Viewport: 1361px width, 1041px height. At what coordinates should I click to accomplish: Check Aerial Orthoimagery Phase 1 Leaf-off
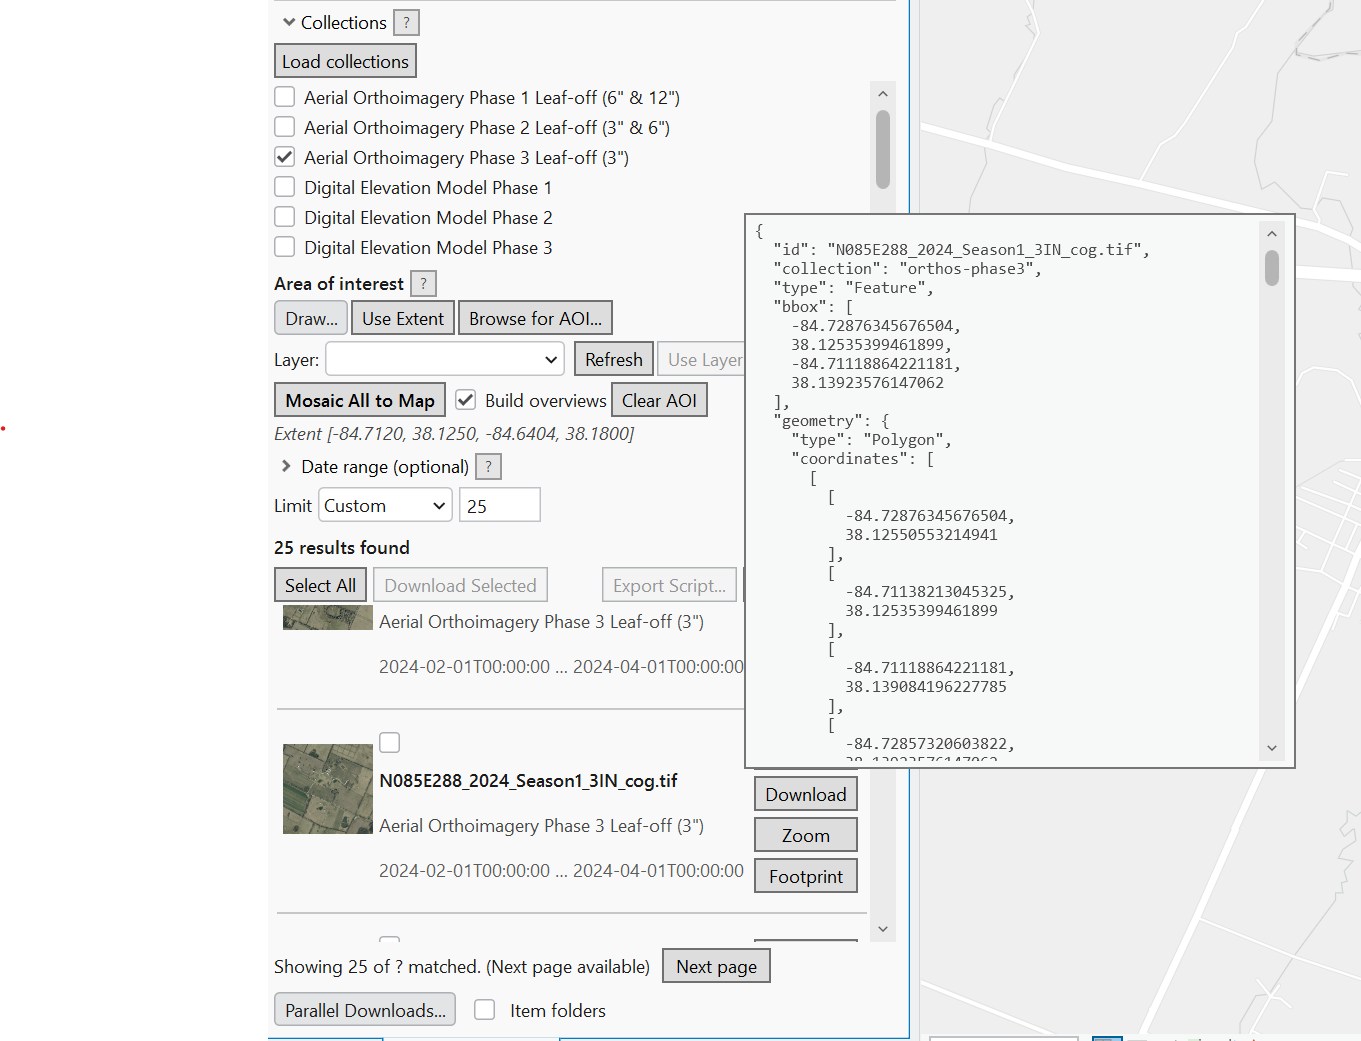[285, 97]
